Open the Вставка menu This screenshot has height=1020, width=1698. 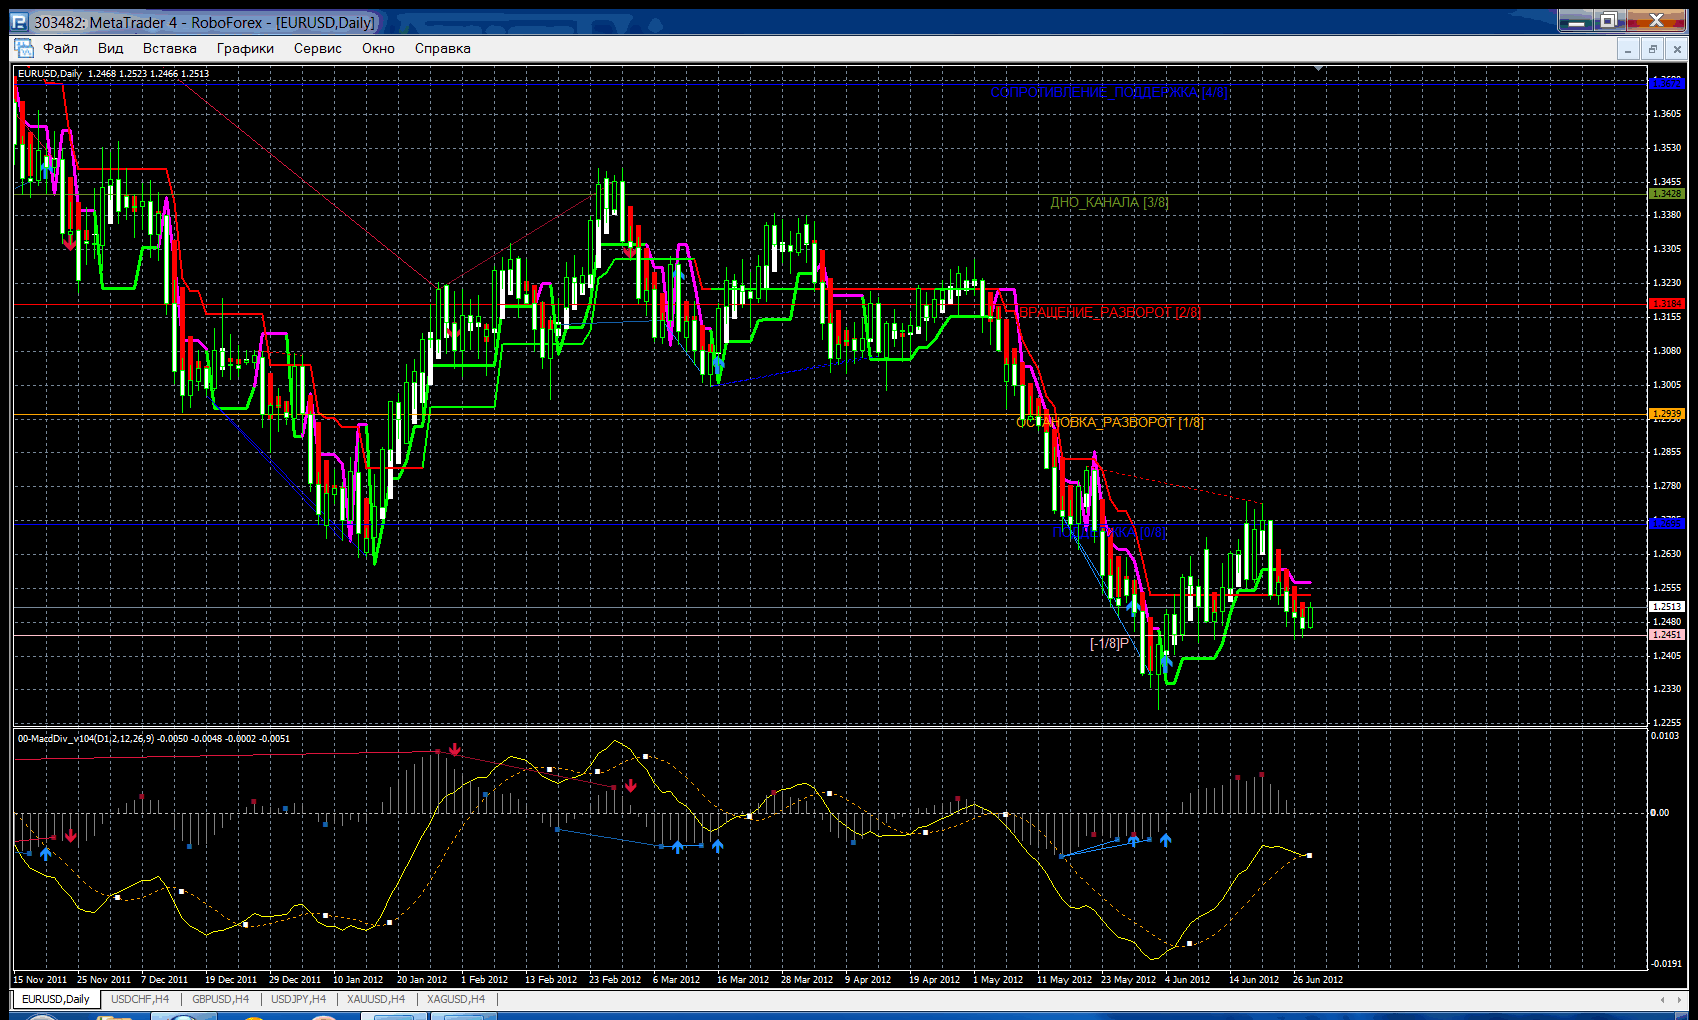coord(169,48)
